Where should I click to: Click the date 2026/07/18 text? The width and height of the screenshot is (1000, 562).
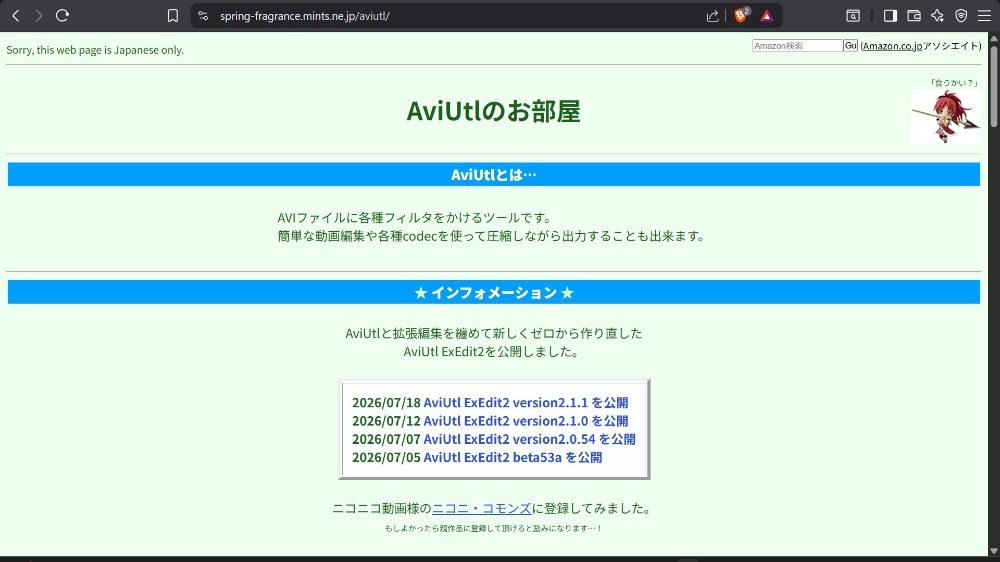tap(386, 403)
